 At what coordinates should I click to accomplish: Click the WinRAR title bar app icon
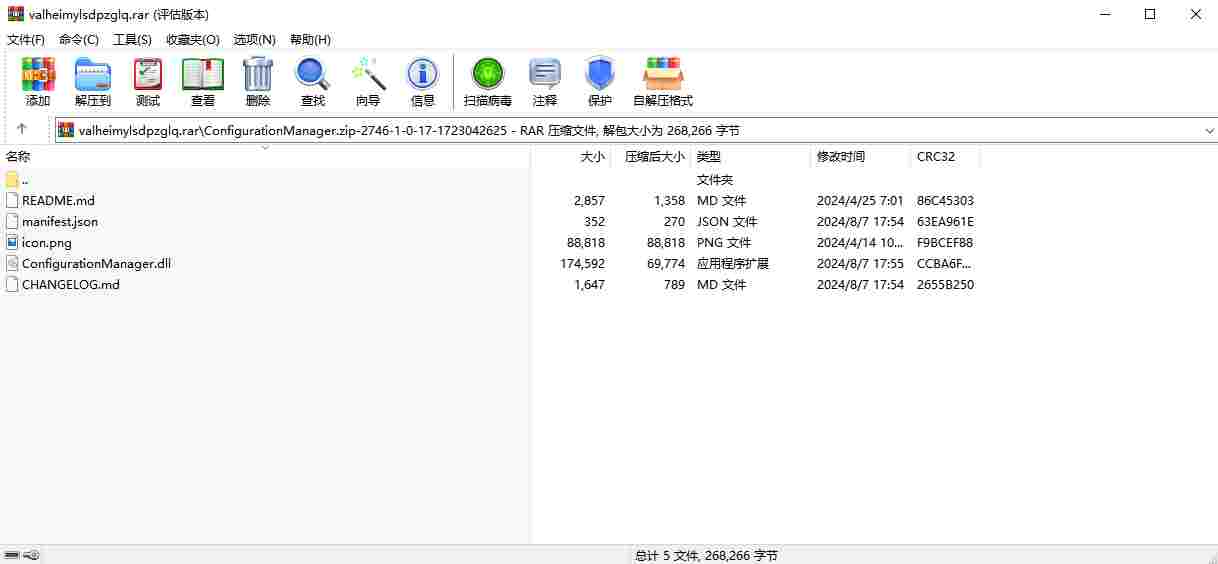pyautogui.click(x=15, y=14)
